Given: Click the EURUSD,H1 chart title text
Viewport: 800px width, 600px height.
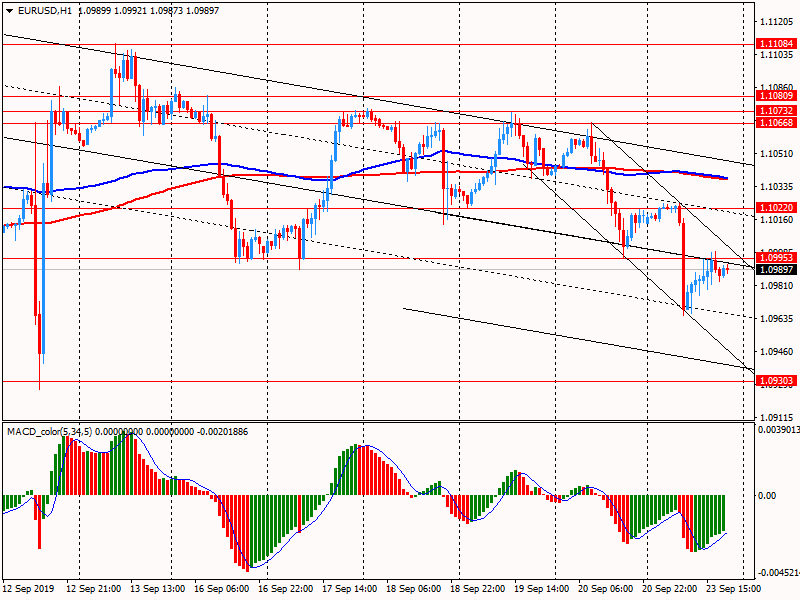Looking at the screenshot, I should (x=45, y=11).
